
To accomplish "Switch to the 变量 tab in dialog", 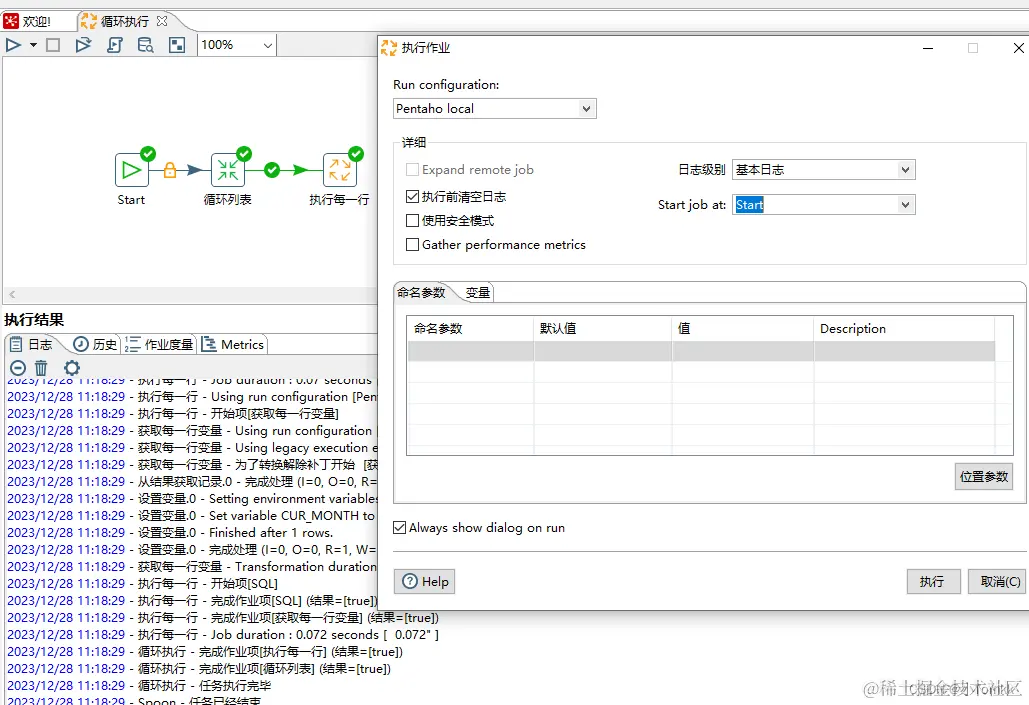I will tap(477, 293).
